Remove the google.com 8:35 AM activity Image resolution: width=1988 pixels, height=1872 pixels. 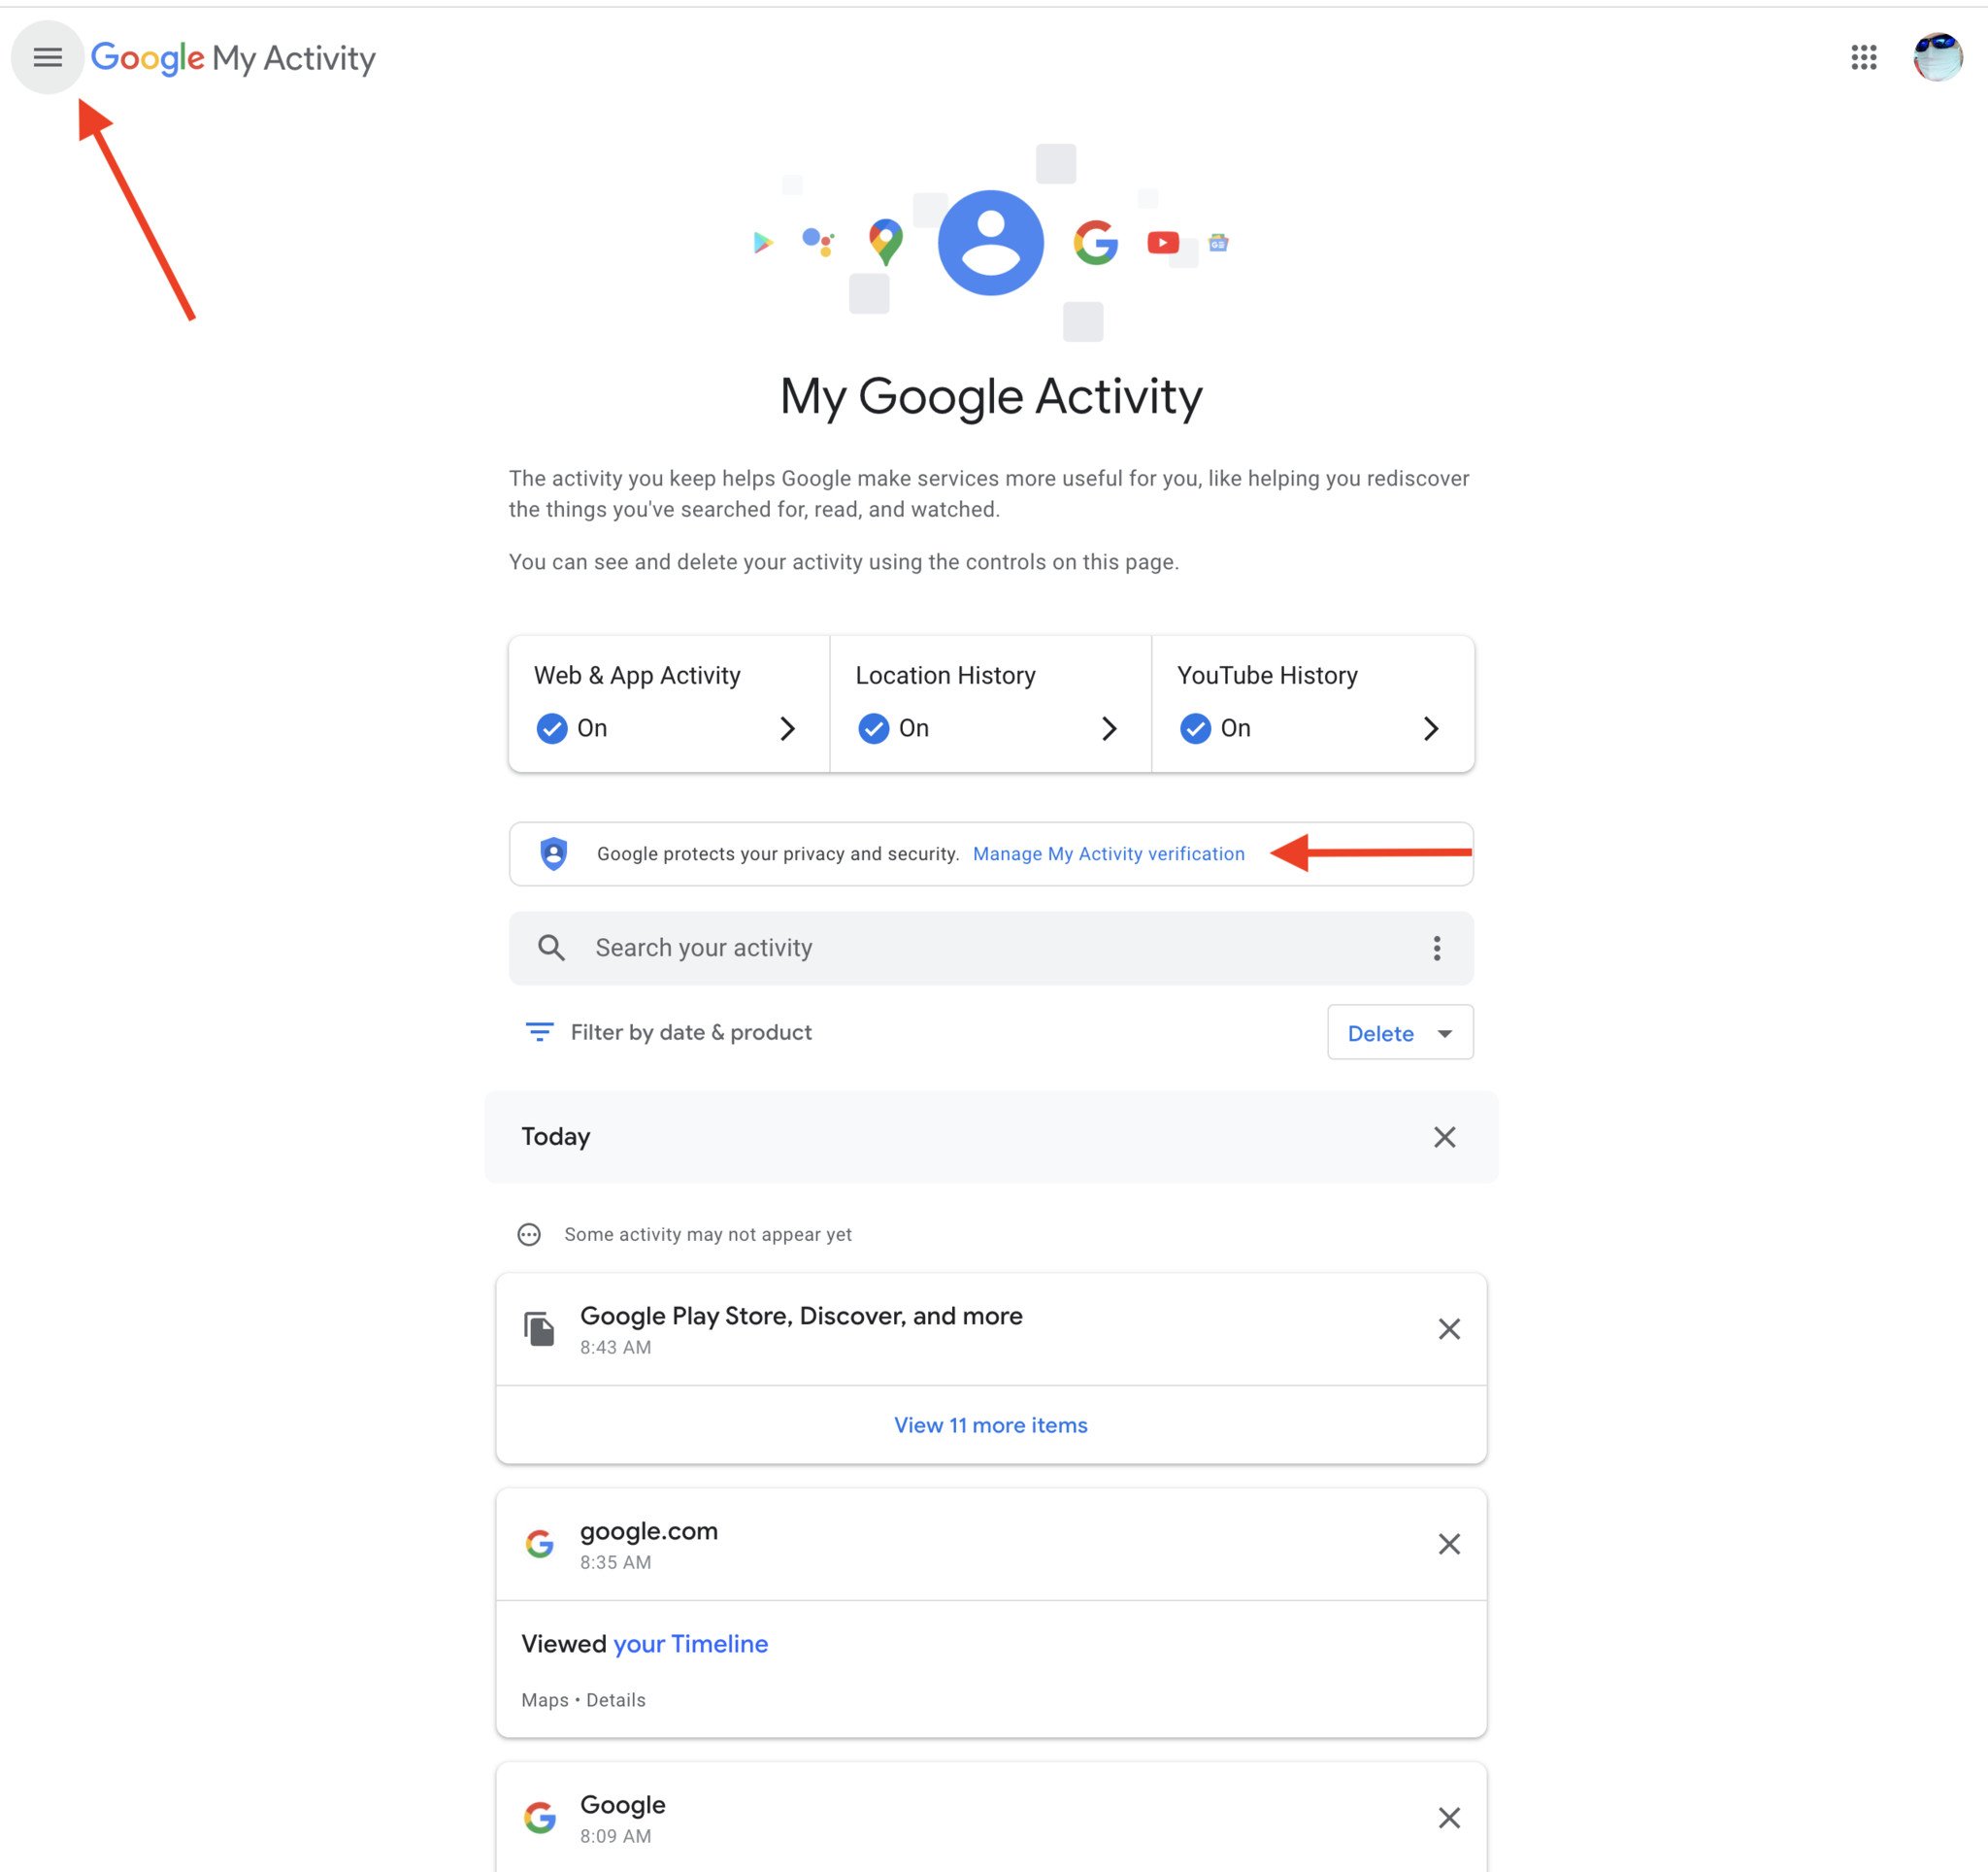pos(1449,1544)
